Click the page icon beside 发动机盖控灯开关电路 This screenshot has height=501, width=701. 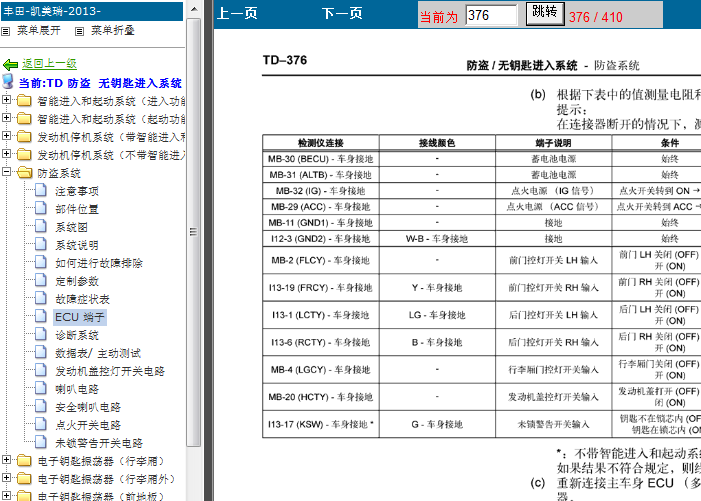pos(41,370)
